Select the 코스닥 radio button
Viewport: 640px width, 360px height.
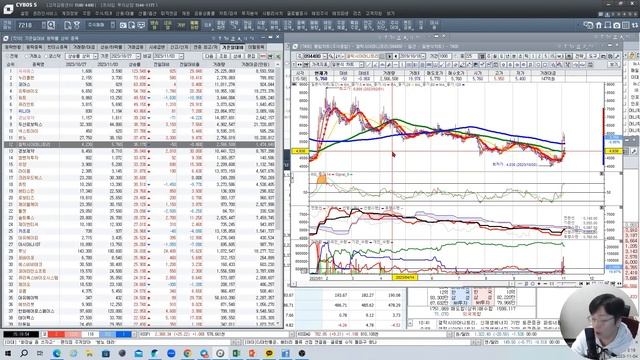[53, 56]
